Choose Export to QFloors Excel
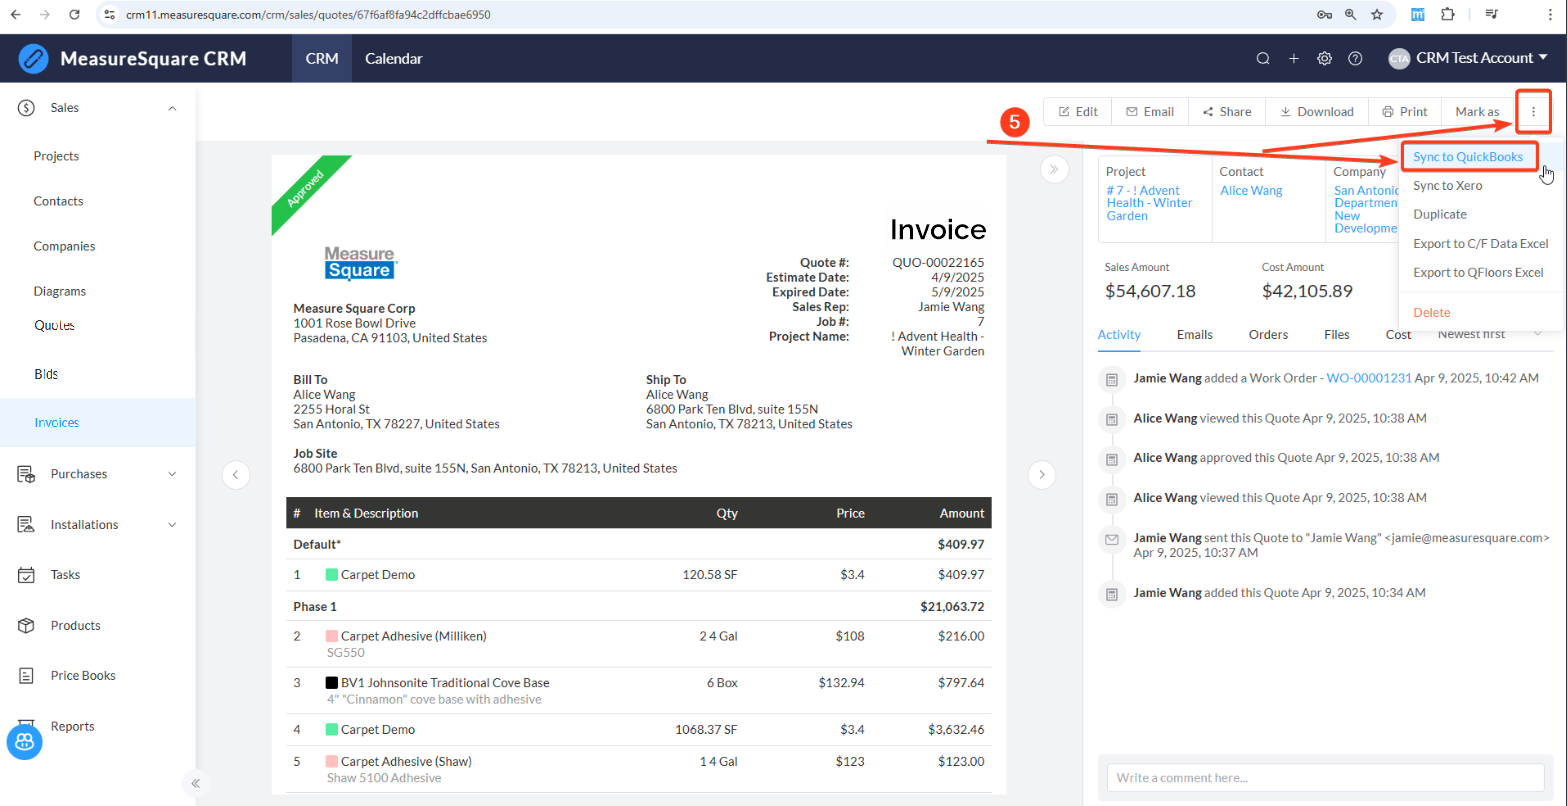Screen dimensions: 1567x806 tap(1478, 272)
